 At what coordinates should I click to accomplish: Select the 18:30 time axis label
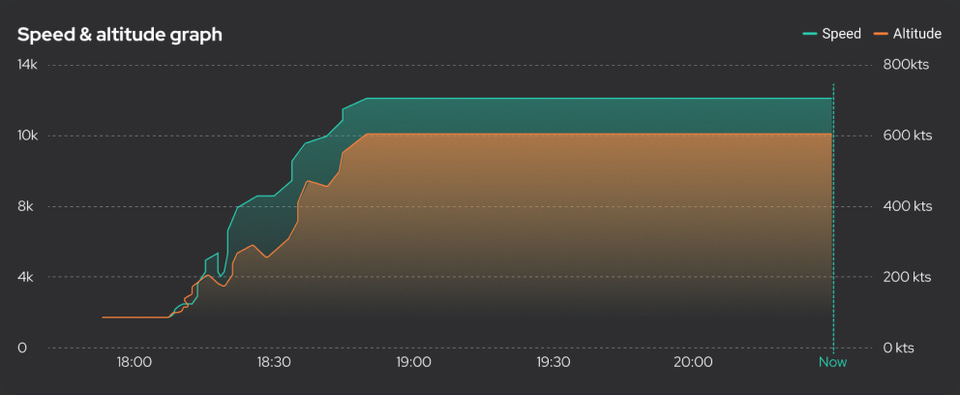[274, 363]
